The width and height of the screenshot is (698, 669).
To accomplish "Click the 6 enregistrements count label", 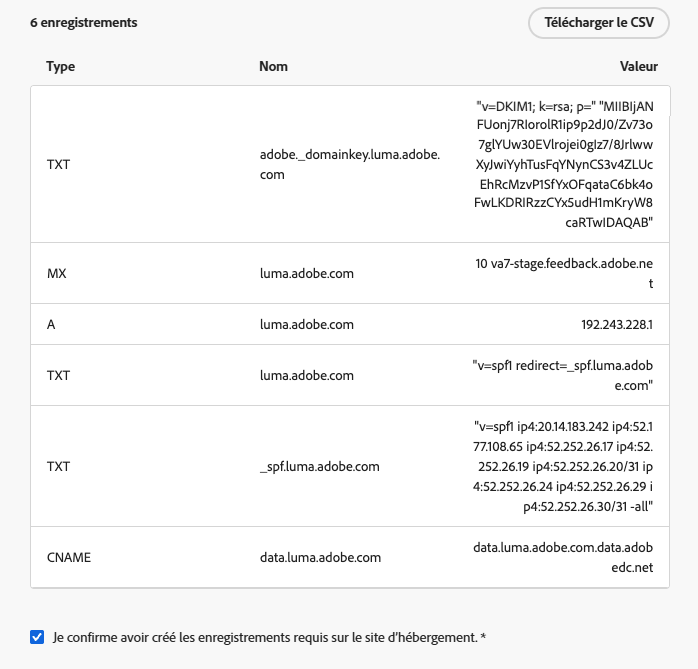I will tap(84, 23).
